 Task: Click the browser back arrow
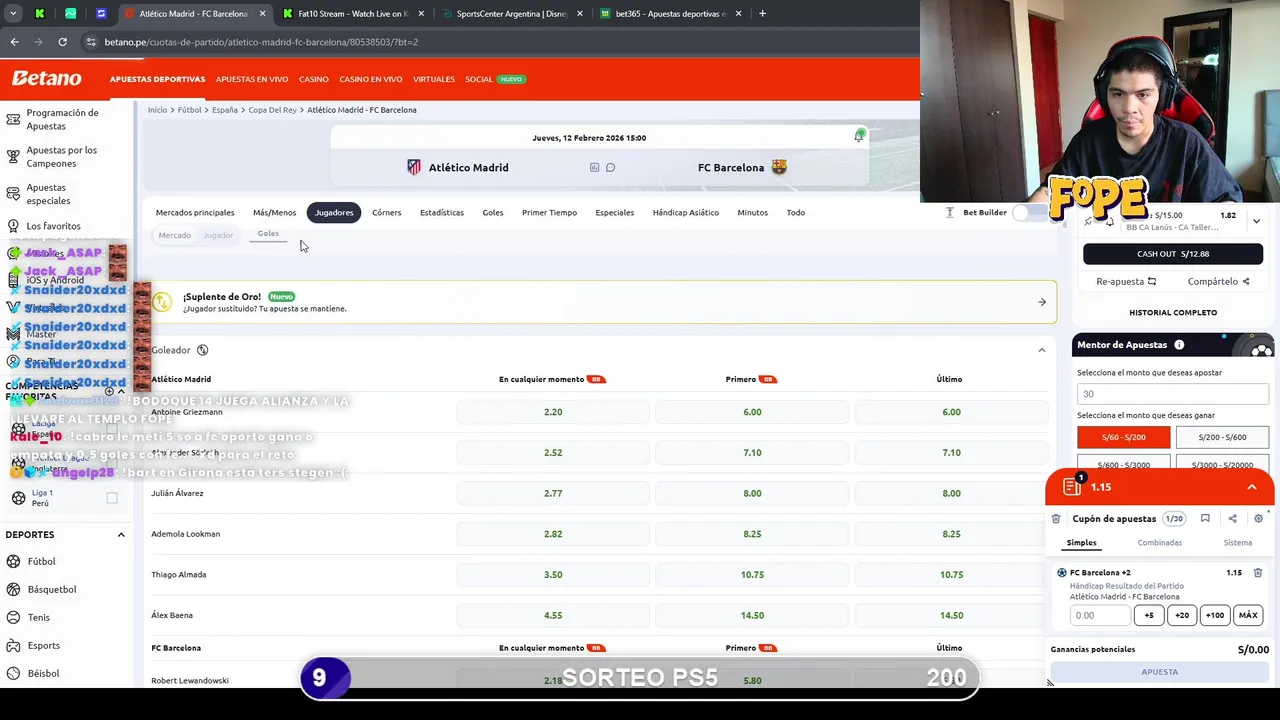click(x=14, y=42)
